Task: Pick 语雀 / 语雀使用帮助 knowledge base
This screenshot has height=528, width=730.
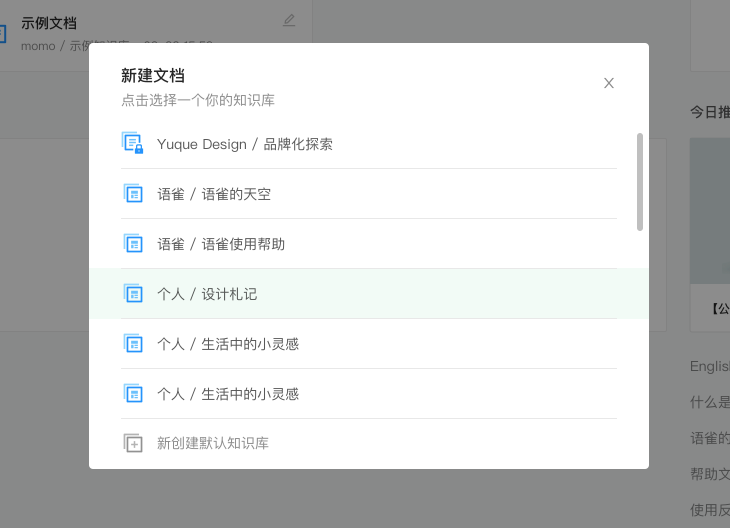Action: [x=369, y=244]
